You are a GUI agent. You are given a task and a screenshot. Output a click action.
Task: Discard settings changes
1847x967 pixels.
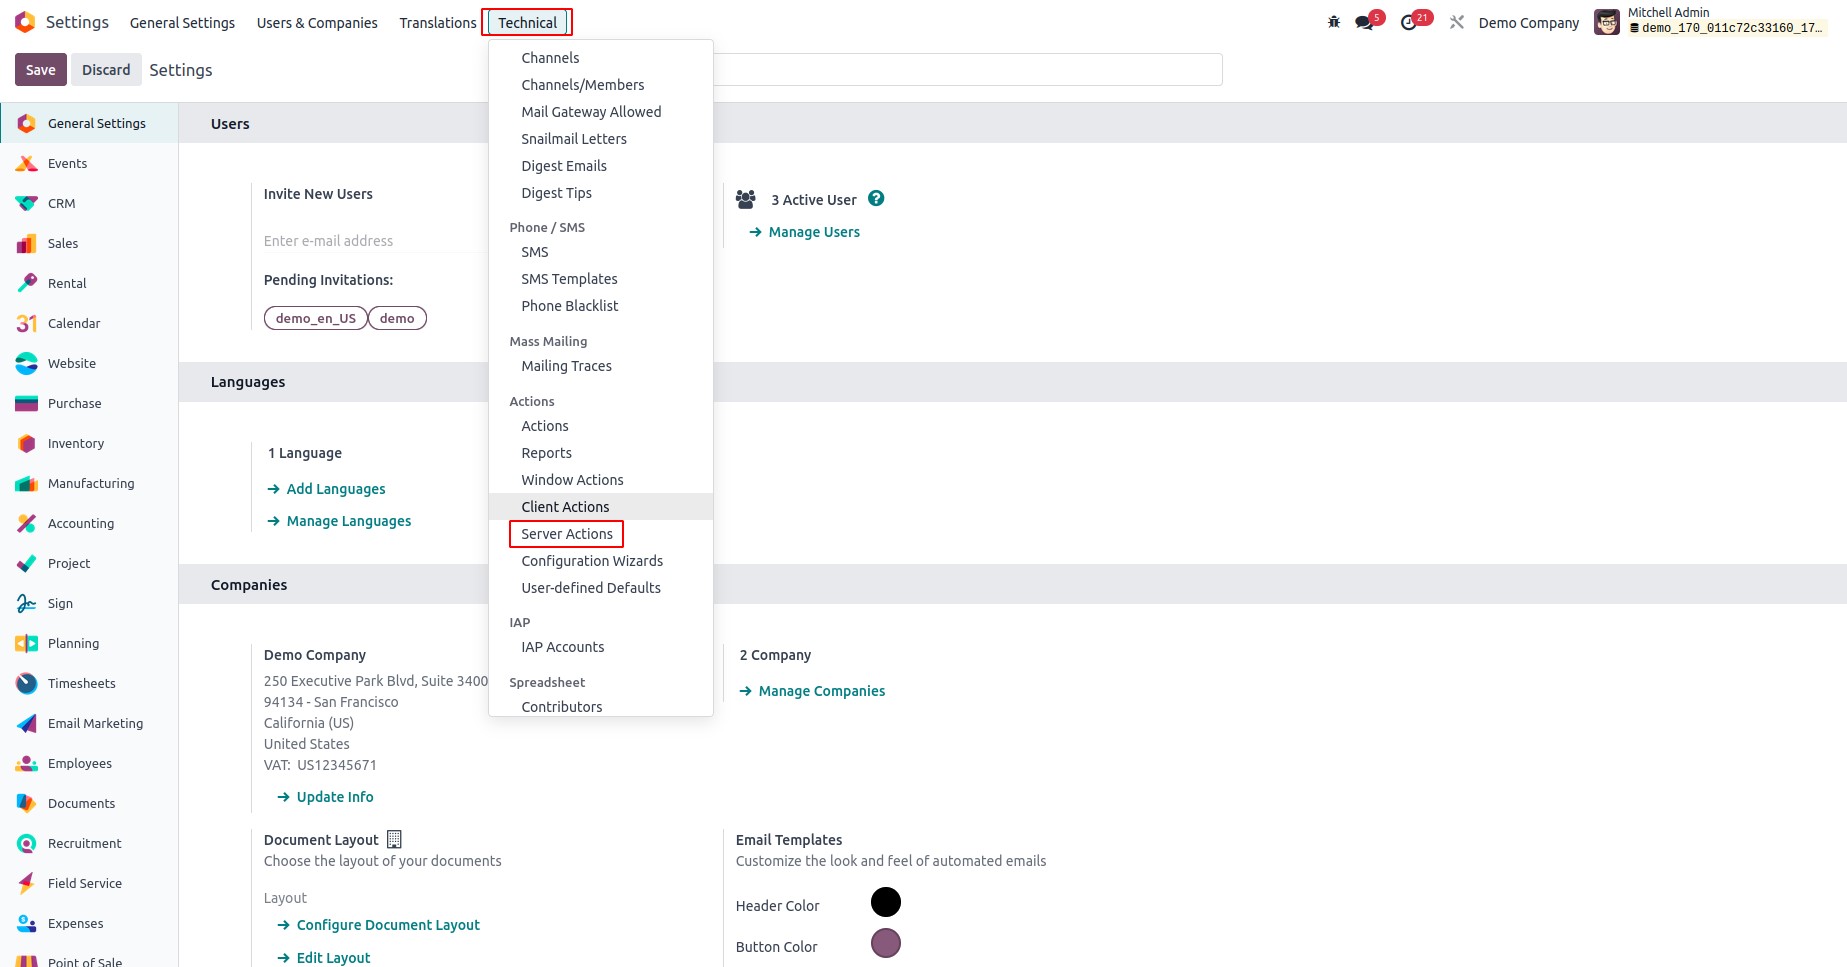pyautogui.click(x=106, y=70)
